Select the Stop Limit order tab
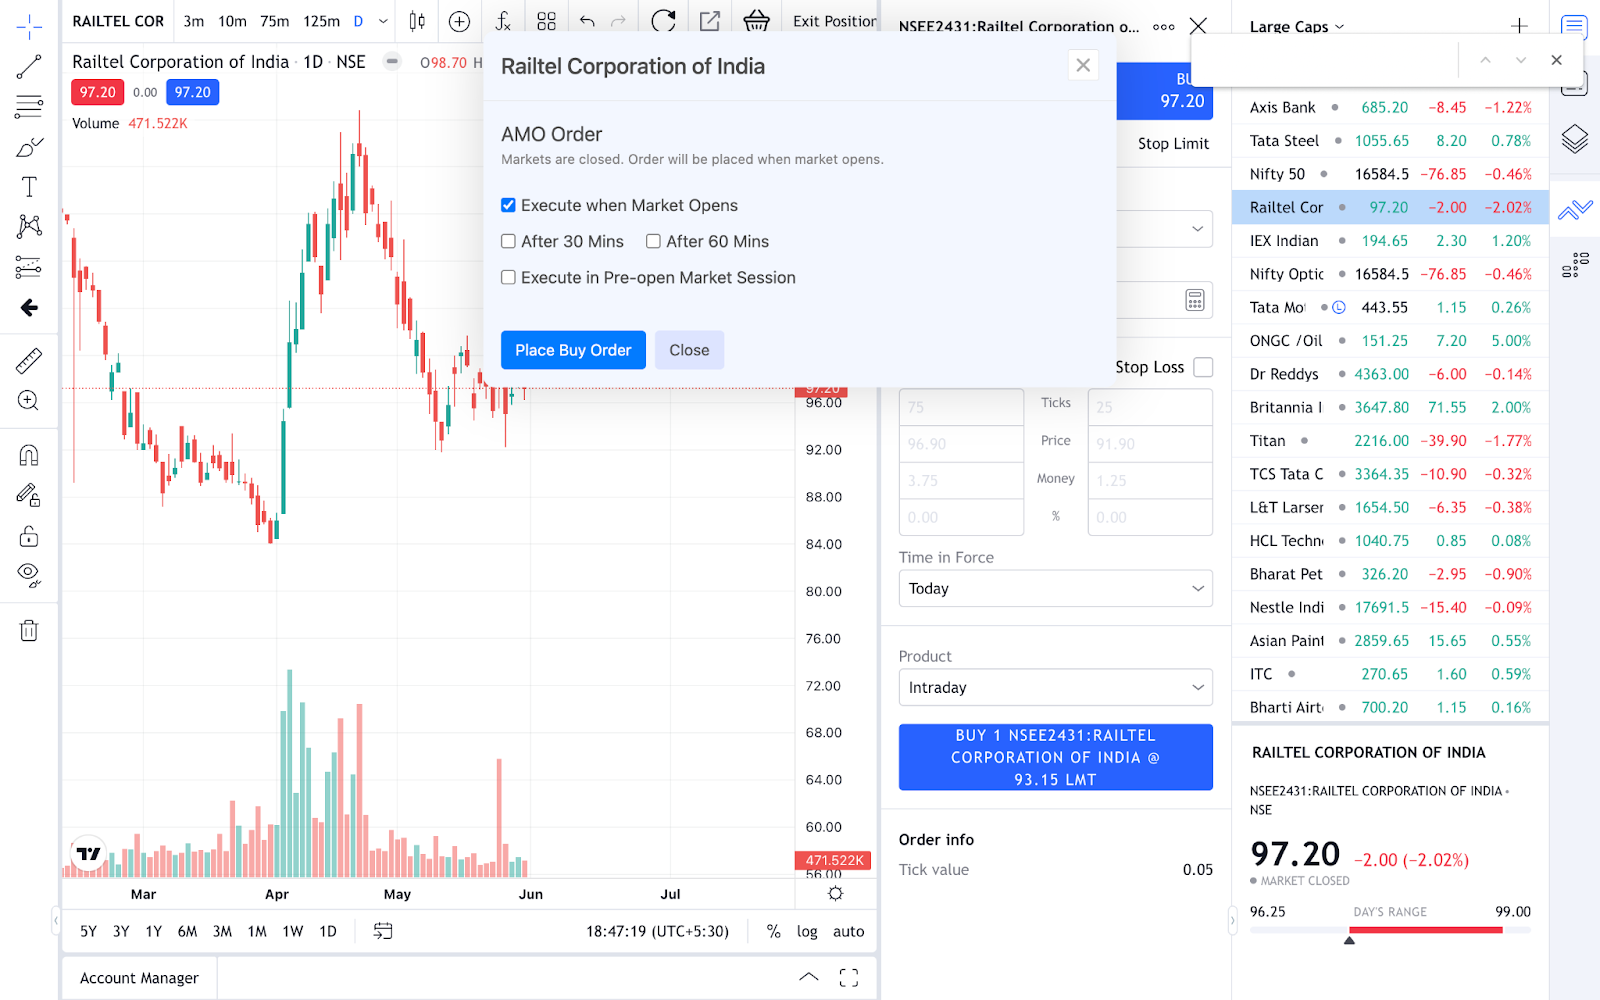The height and width of the screenshot is (1000, 1600). coord(1173,144)
